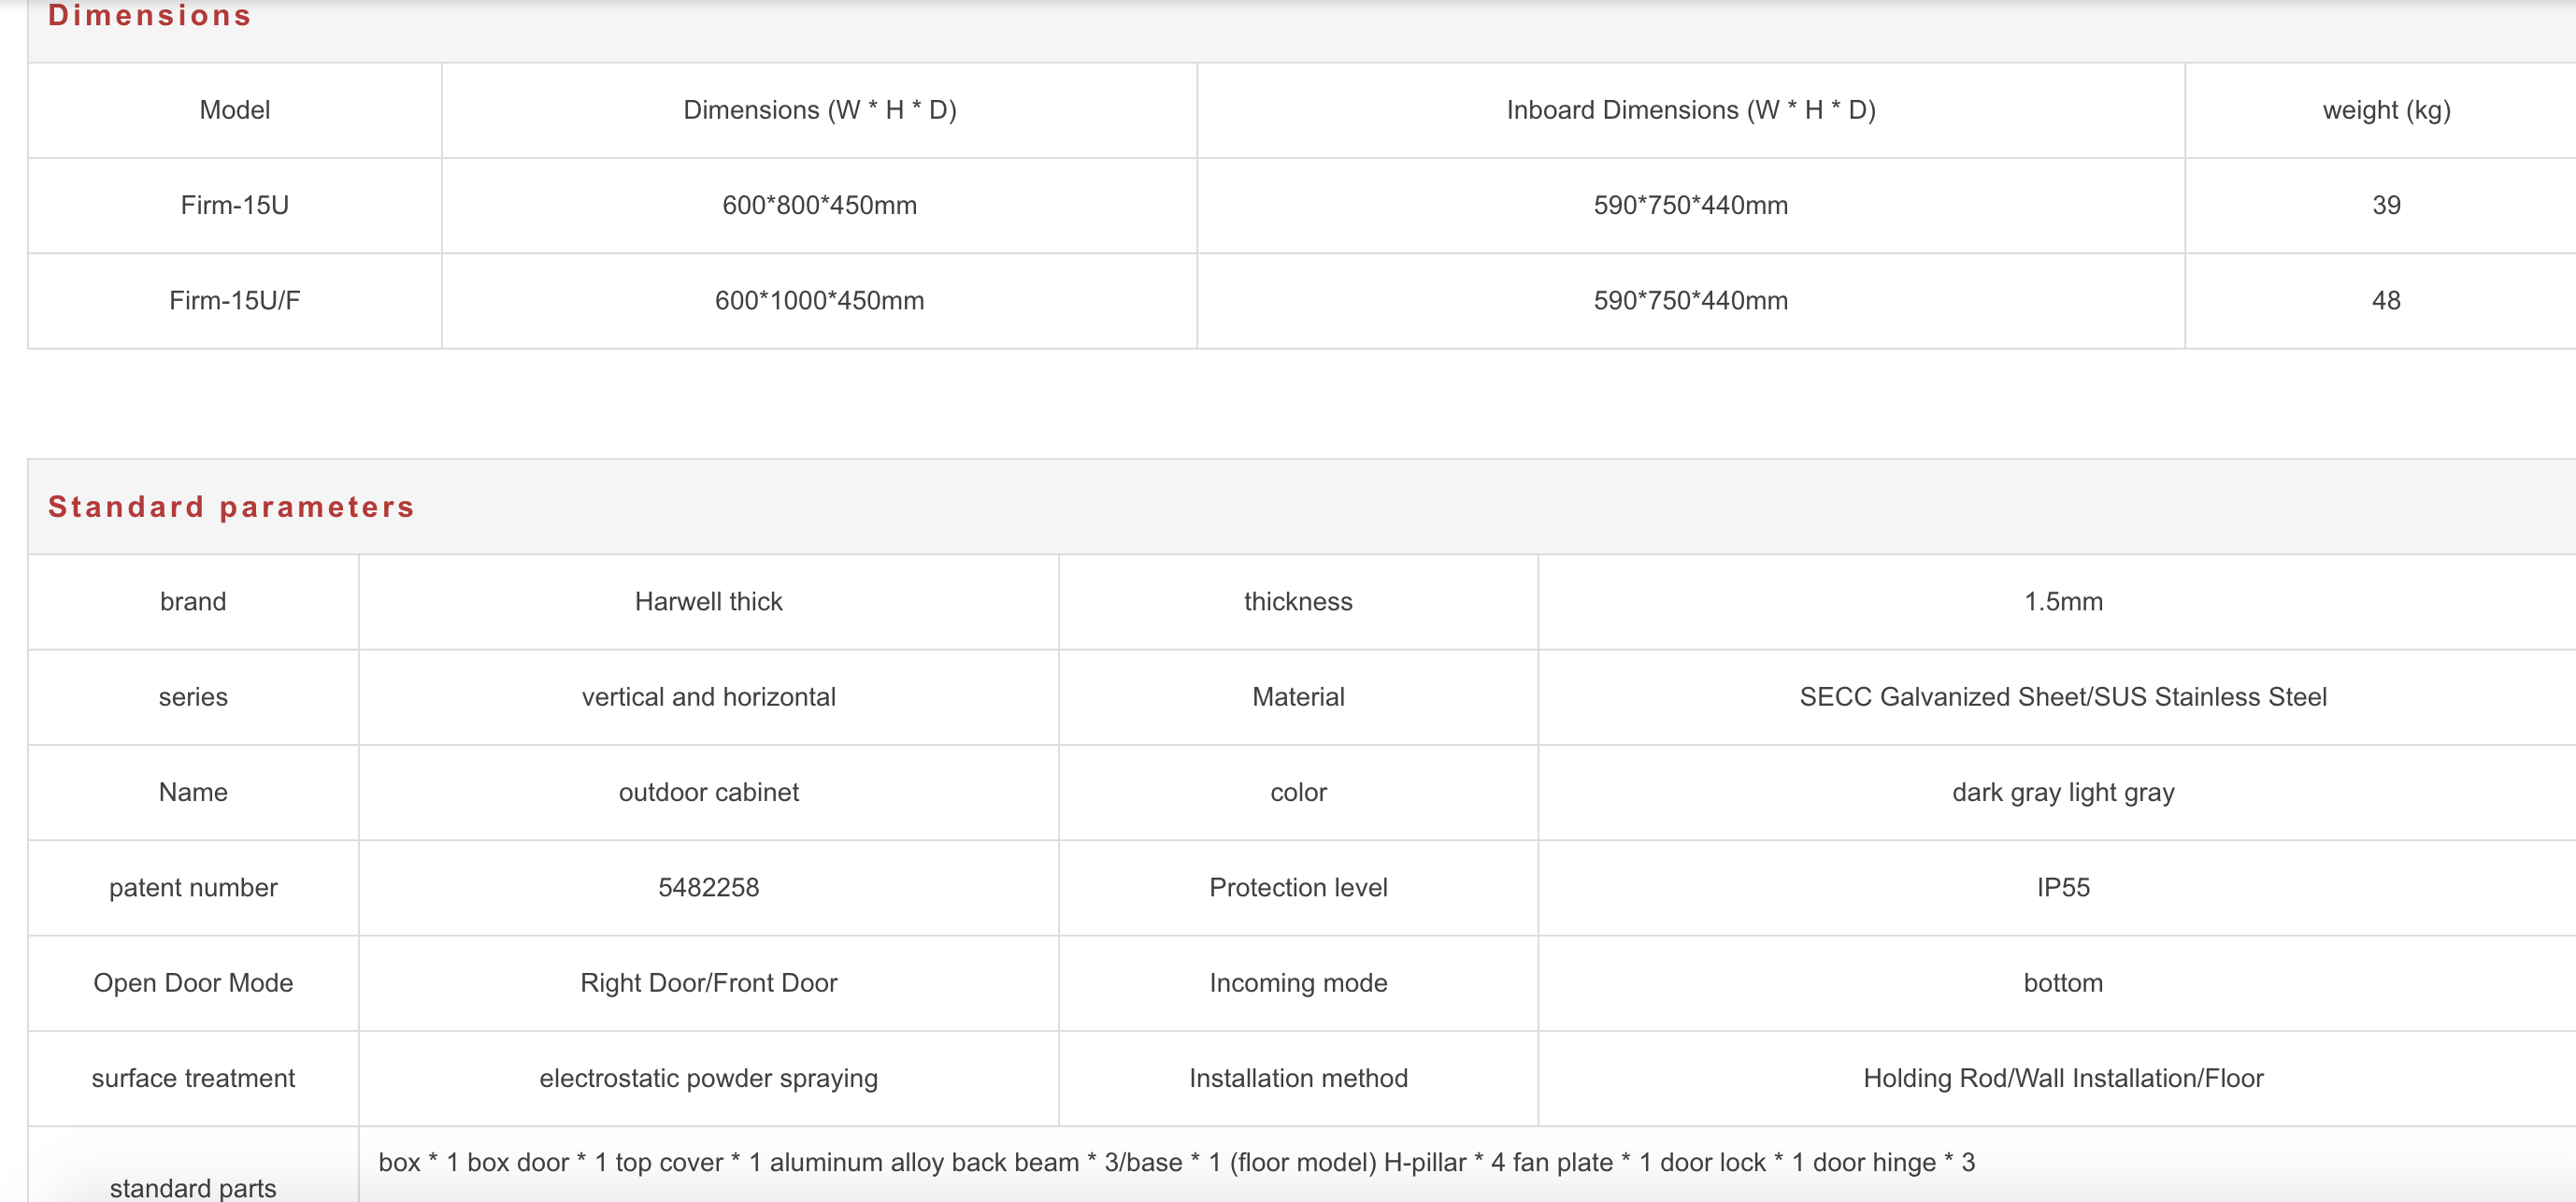This screenshot has width=2576, height=1202.
Task: Click the standard parts row label
Action: click(x=193, y=1187)
